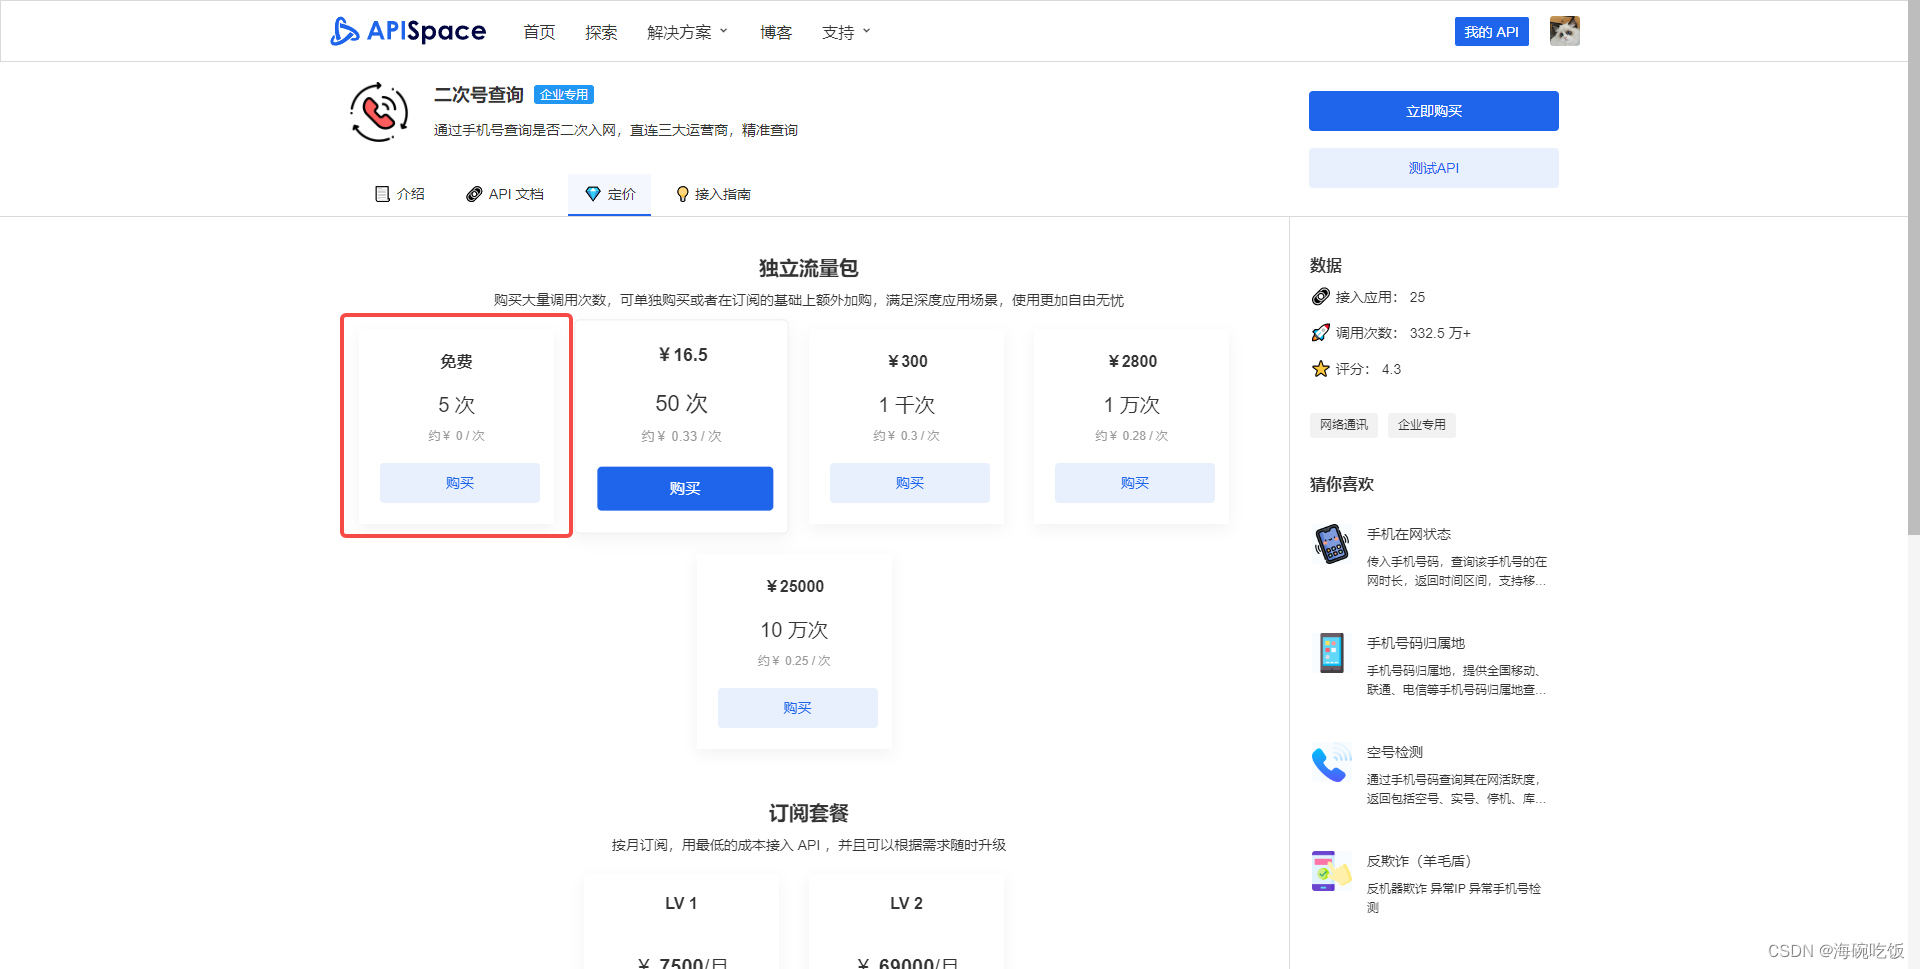Click the 立即购买 button
This screenshot has width=1920, height=969.
tap(1433, 110)
